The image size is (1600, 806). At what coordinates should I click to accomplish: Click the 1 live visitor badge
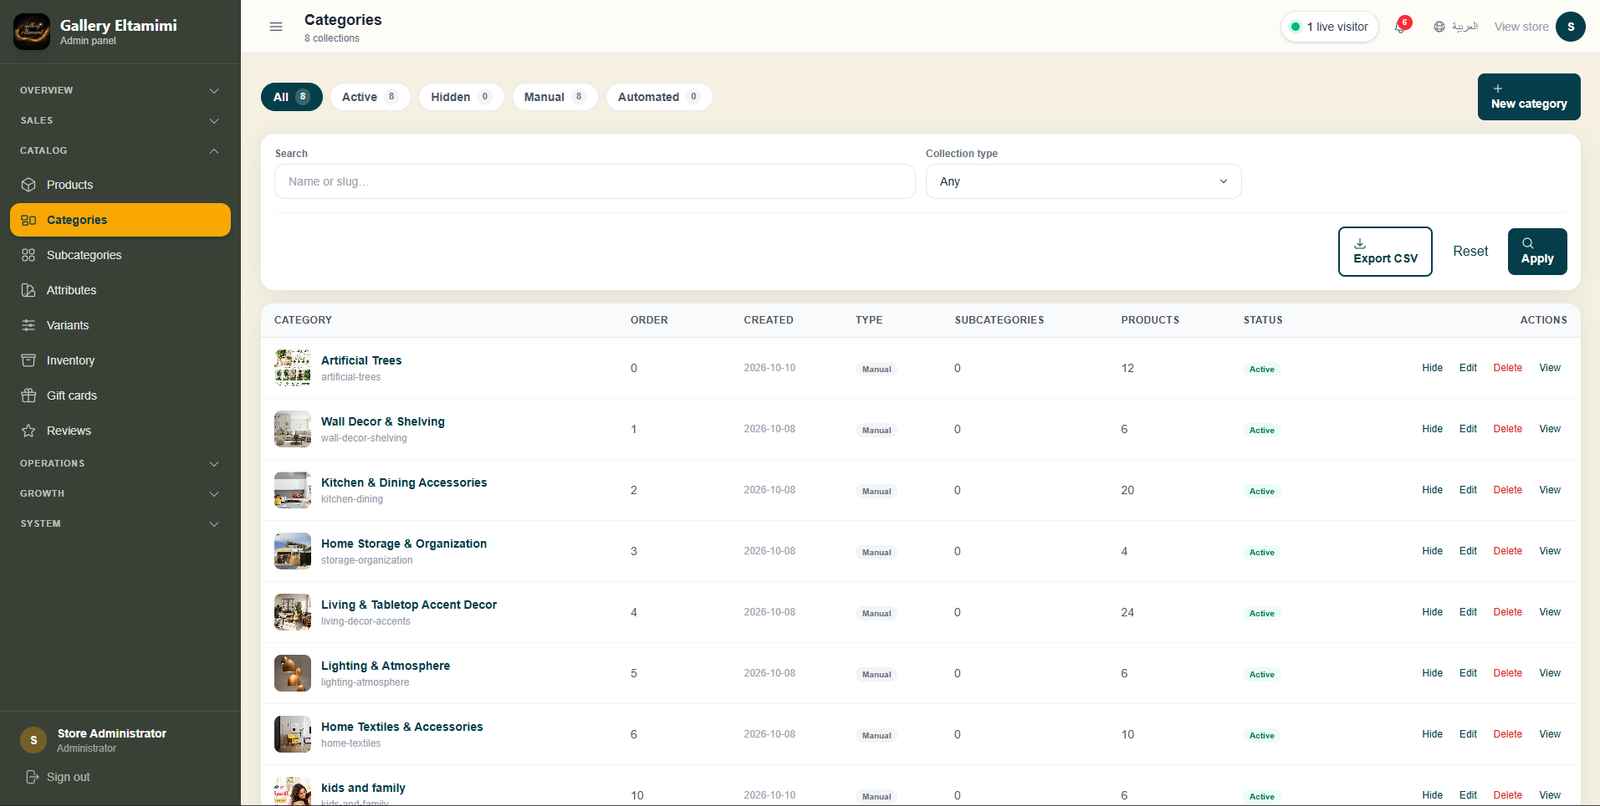pyautogui.click(x=1329, y=27)
